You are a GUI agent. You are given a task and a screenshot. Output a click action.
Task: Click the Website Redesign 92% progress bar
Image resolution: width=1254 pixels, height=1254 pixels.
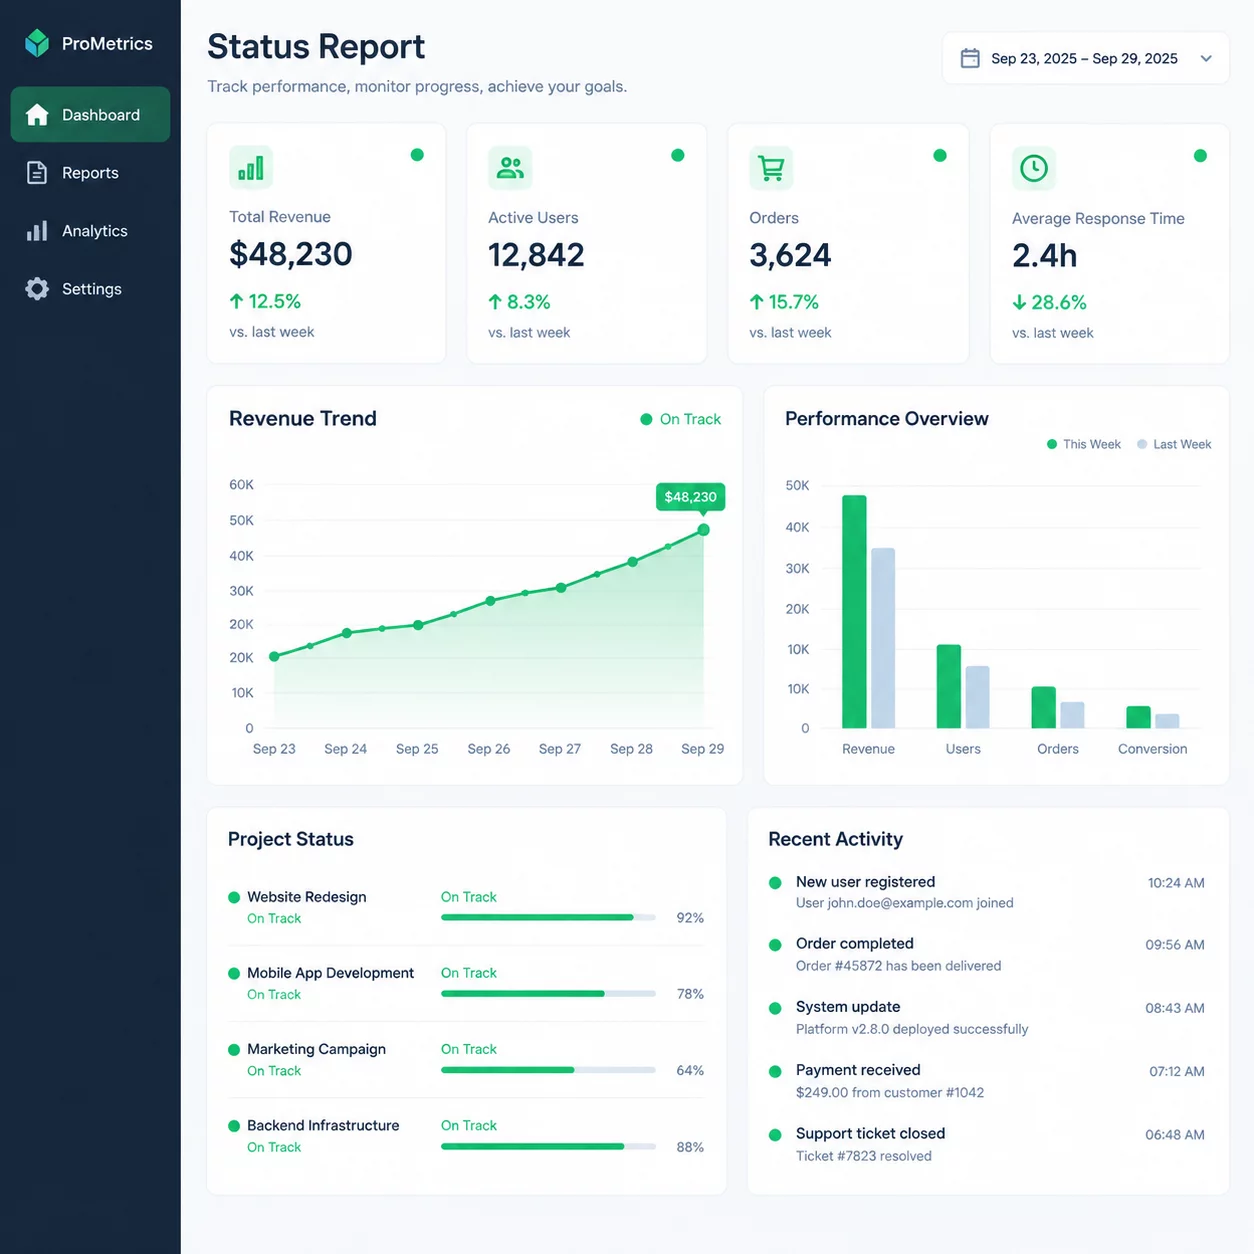tap(548, 917)
